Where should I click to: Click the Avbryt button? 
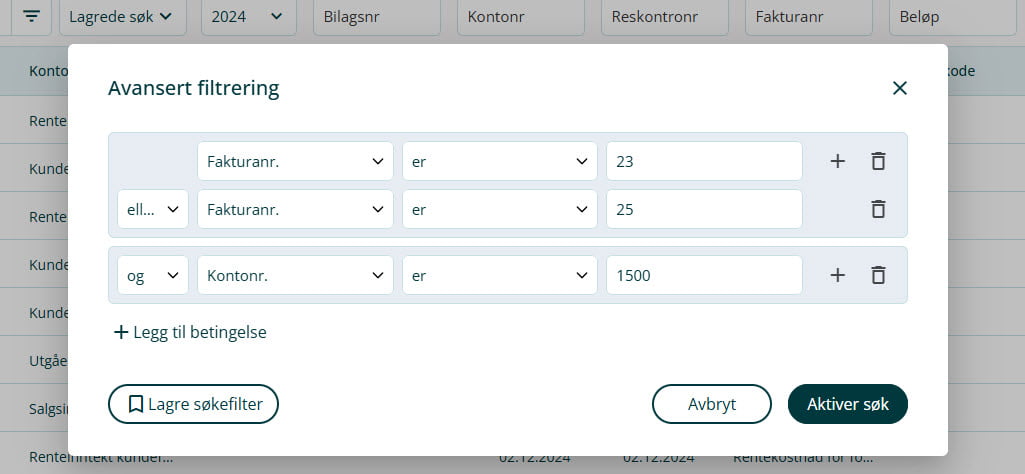coord(711,404)
